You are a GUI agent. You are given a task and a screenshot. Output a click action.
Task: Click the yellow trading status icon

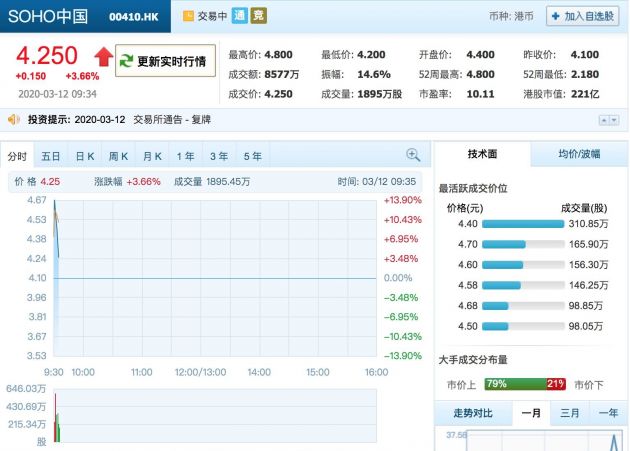pyautogui.click(x=188, y=16)
